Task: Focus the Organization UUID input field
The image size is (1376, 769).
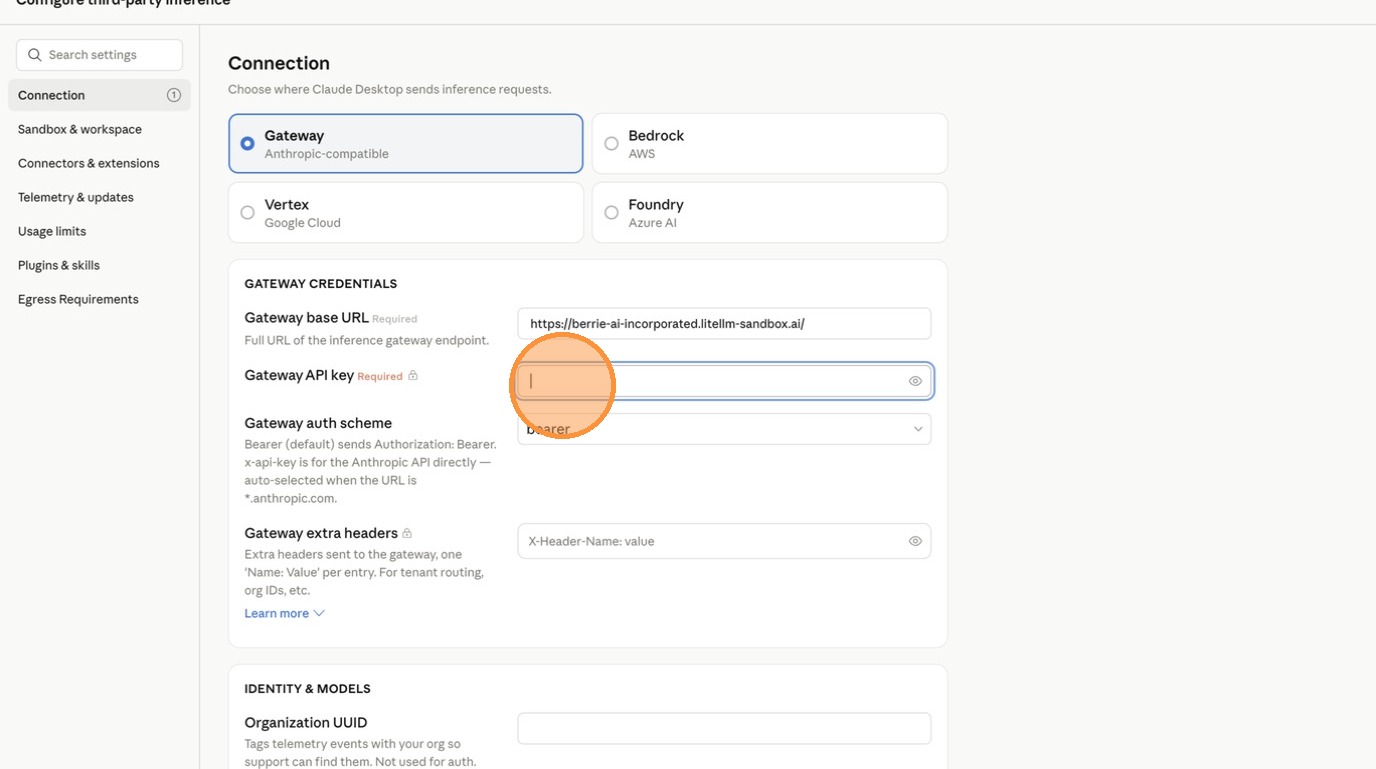Action: (x=724, y=728)
